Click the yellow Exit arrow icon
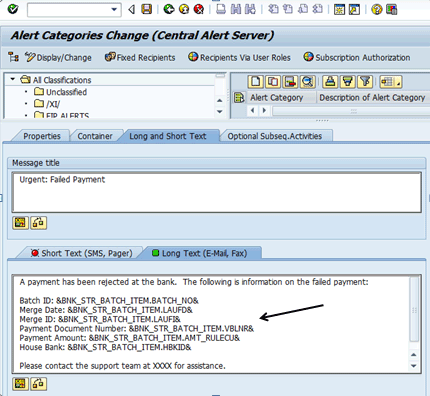 coord(184,9)
